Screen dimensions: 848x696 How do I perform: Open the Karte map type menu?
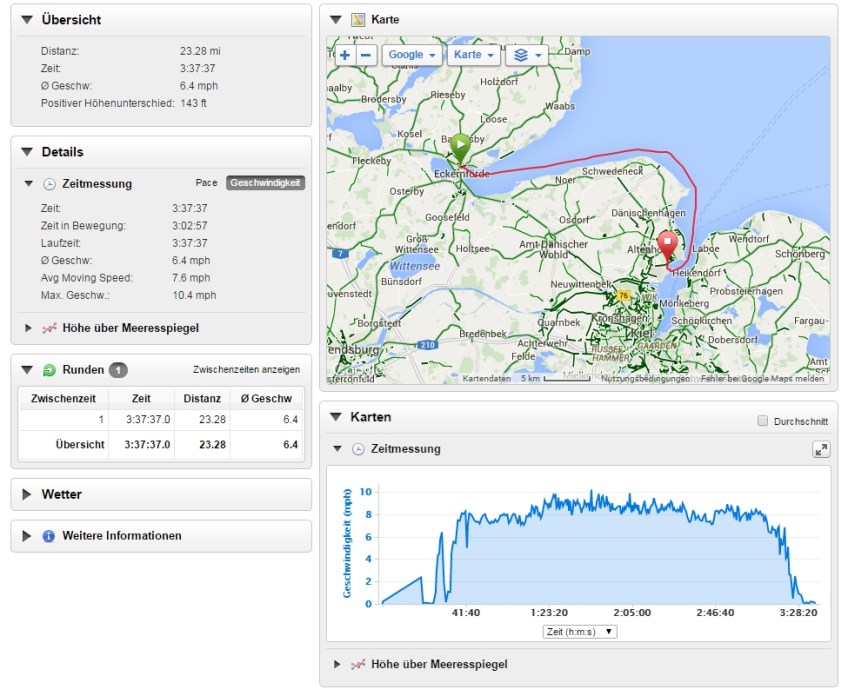tap(474, 55)
